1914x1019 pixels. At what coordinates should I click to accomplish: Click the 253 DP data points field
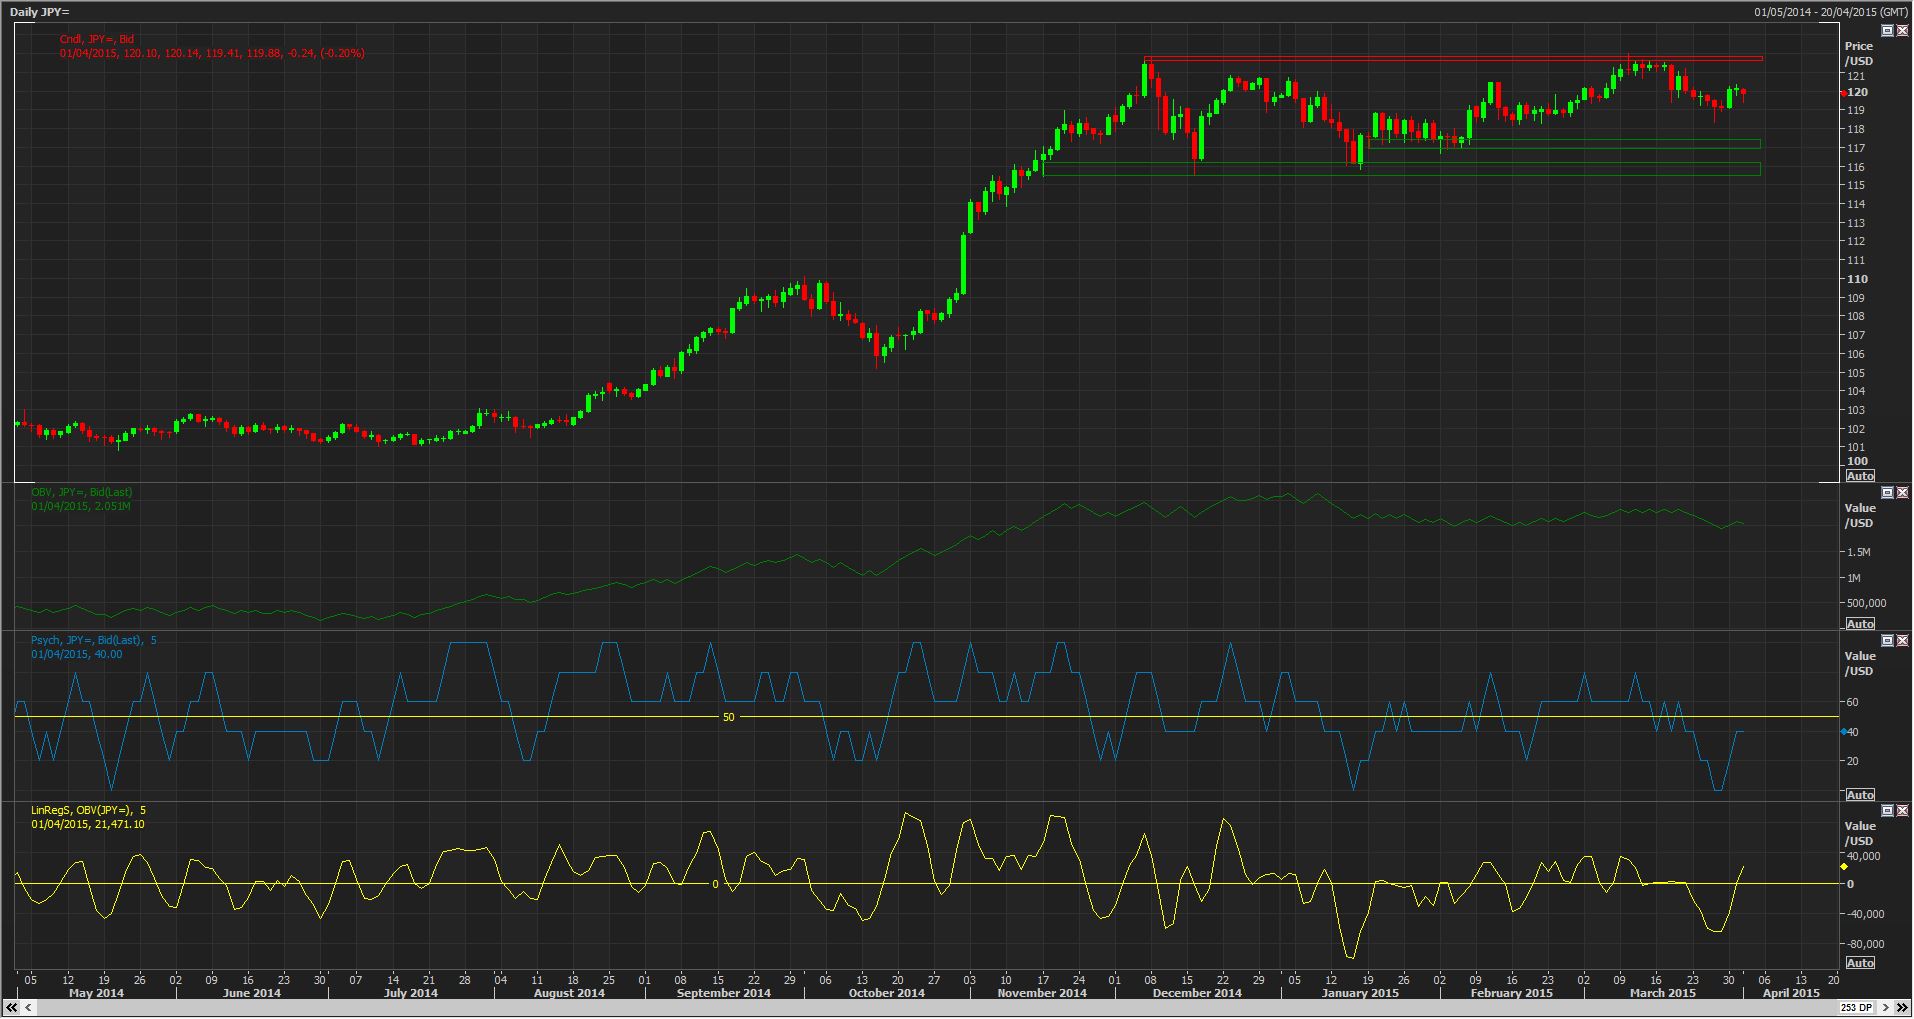tap(1856, 1007)
